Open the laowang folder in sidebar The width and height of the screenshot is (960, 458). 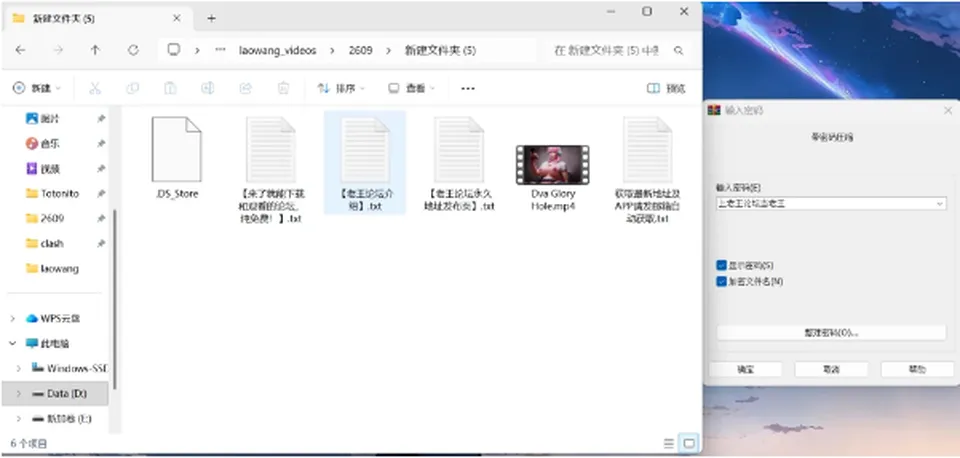pyautogui.click(x=53, y=268)
